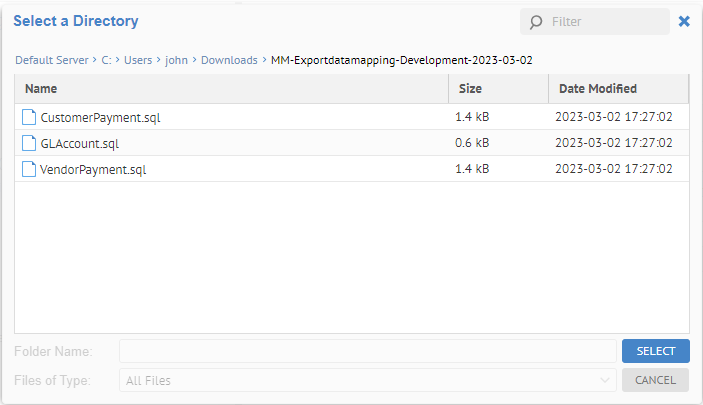Click into the Folder Name field
This screenshot has height=405, width=703.
[x=367, y=351]
